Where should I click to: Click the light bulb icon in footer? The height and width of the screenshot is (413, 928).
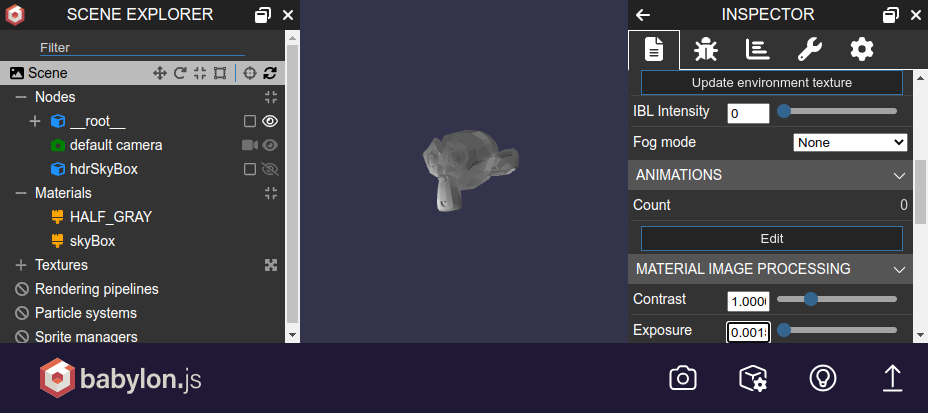(x=823, y=378)
